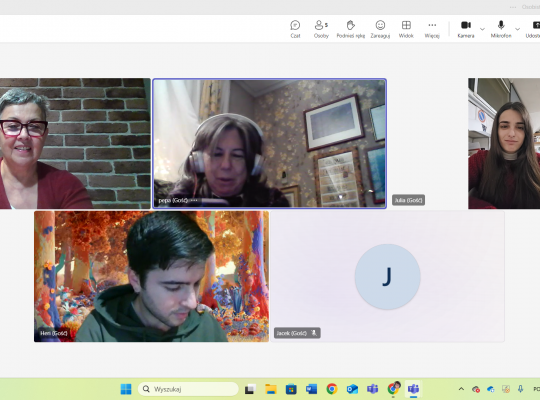Image resolution: width=540 pixels, height=400 pixels.
Task: Open the Widok view layout options
Action: coord(406,29)
